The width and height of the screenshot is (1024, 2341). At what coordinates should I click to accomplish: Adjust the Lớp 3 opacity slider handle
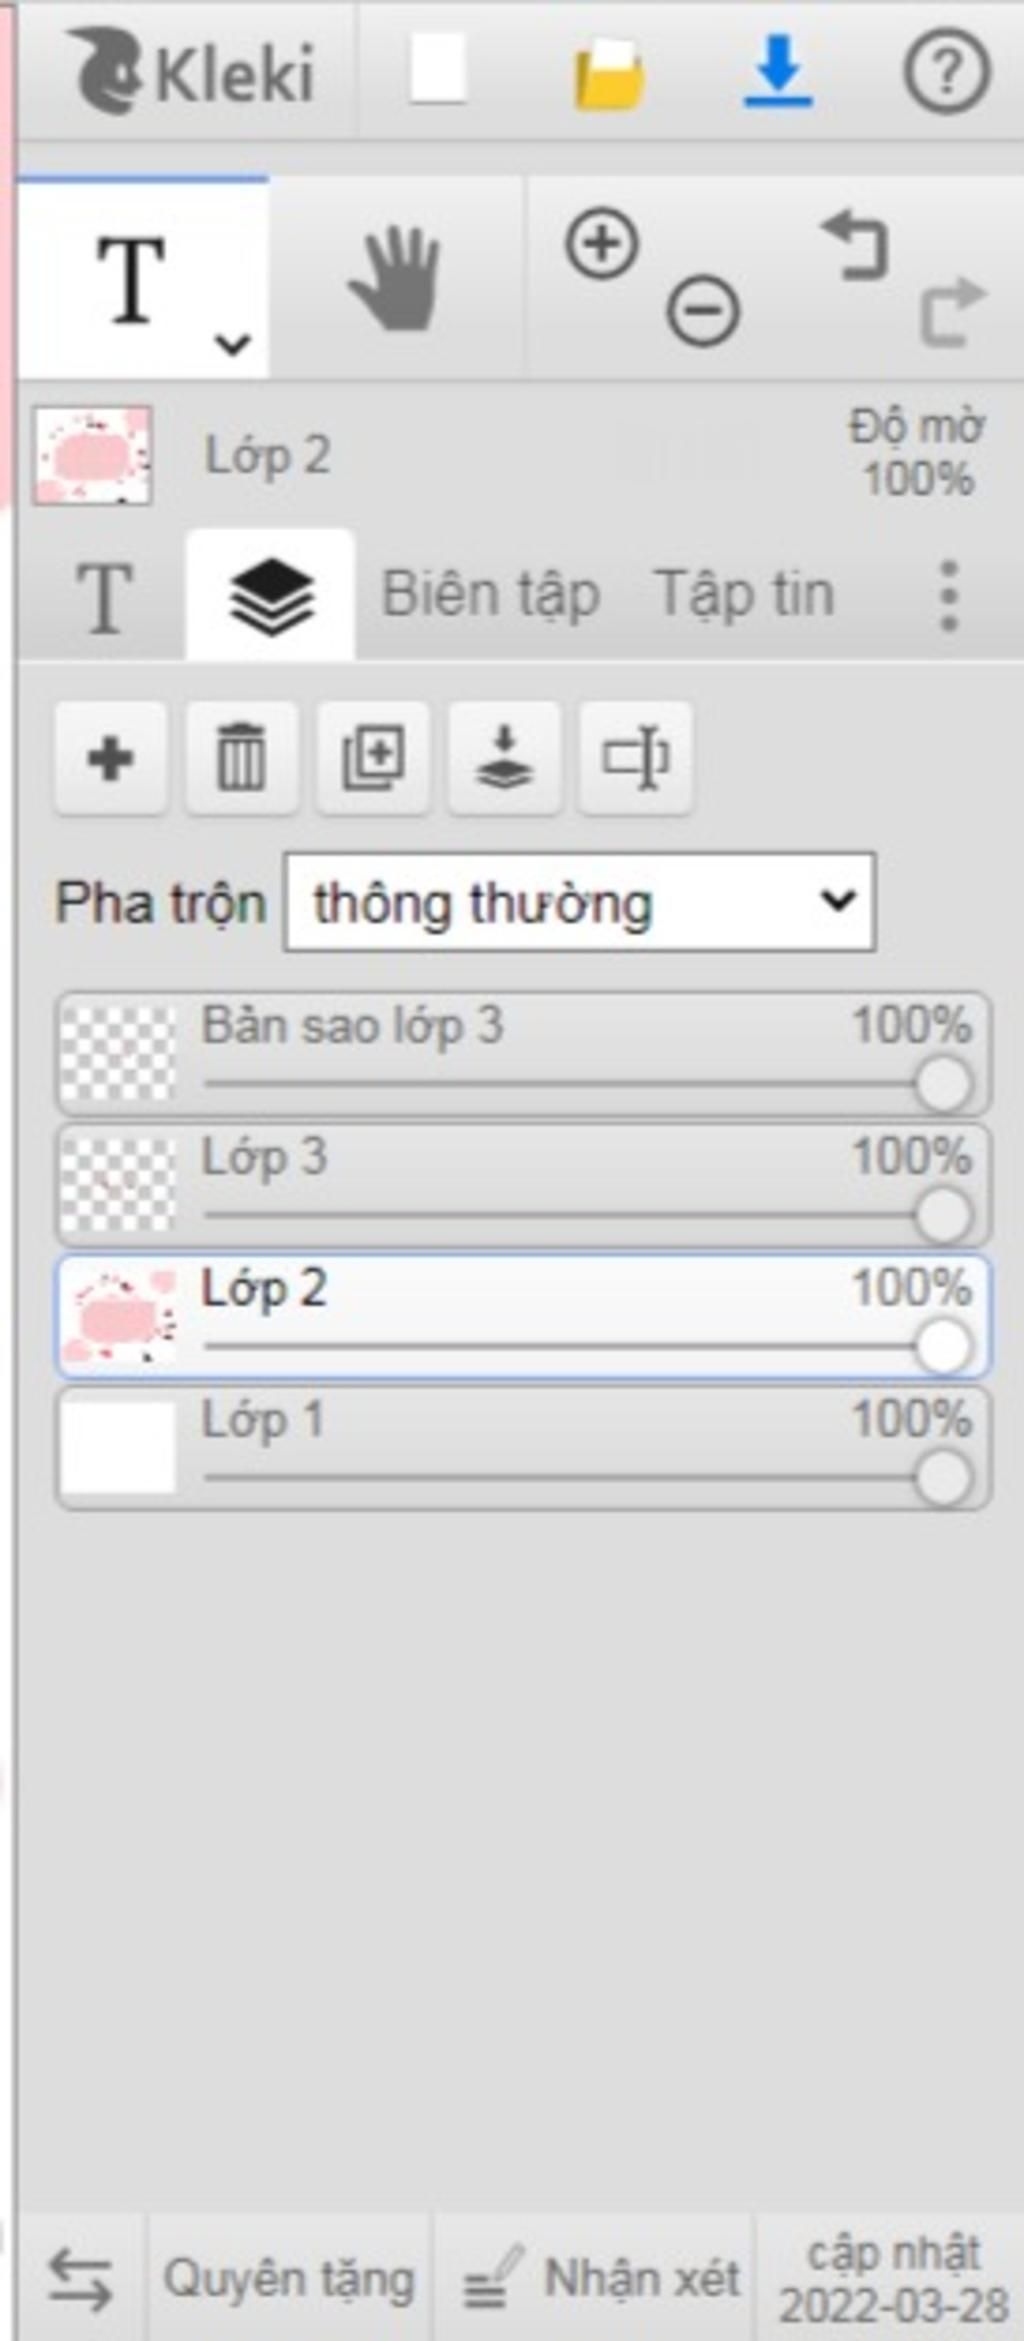click(943, 1216)
